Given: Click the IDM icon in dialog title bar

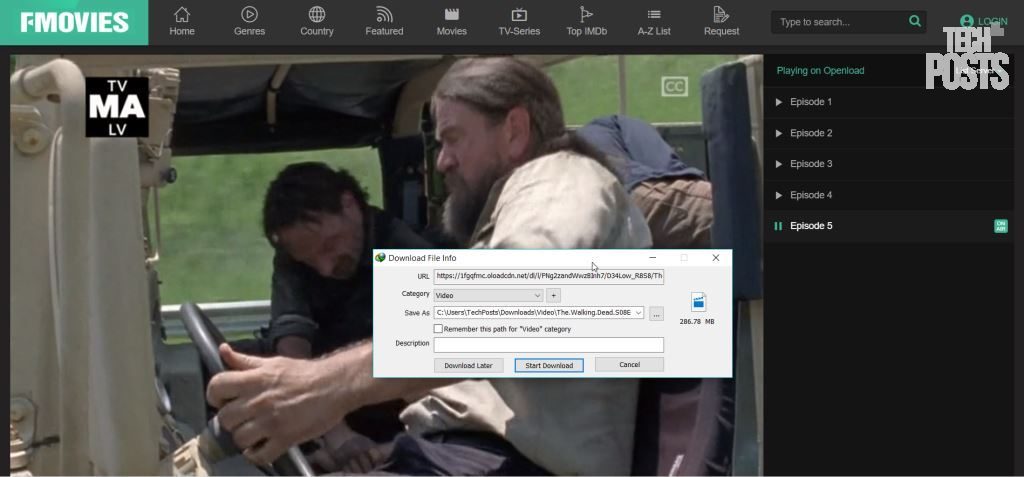Looking at the screenshot, I should (x=380, y=257).
